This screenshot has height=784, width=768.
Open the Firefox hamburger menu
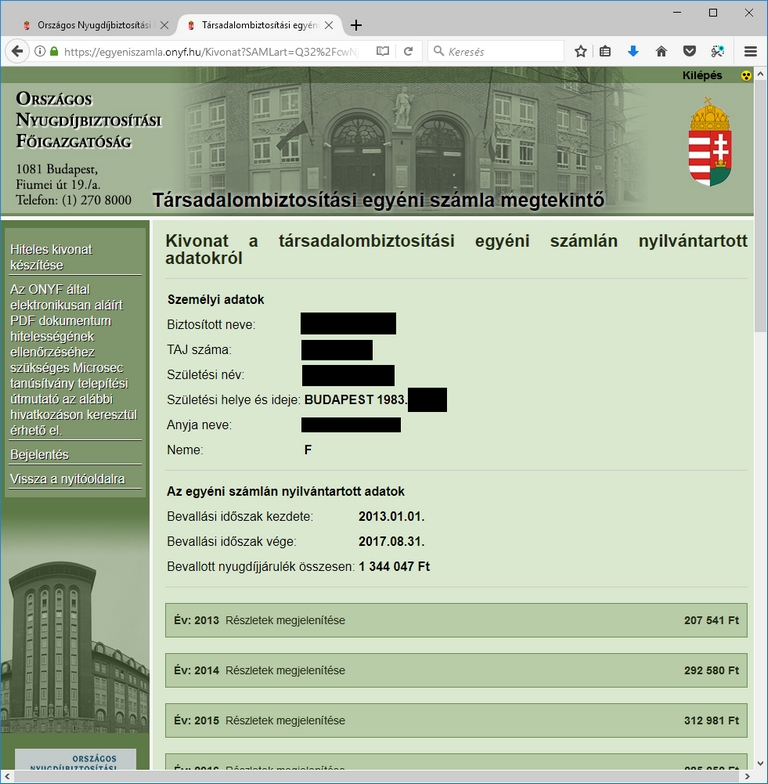click(750, 51)
